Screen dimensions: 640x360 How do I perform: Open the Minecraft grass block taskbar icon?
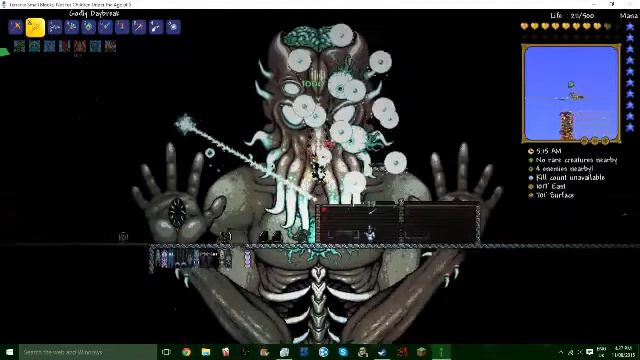[x=422, y=352]
